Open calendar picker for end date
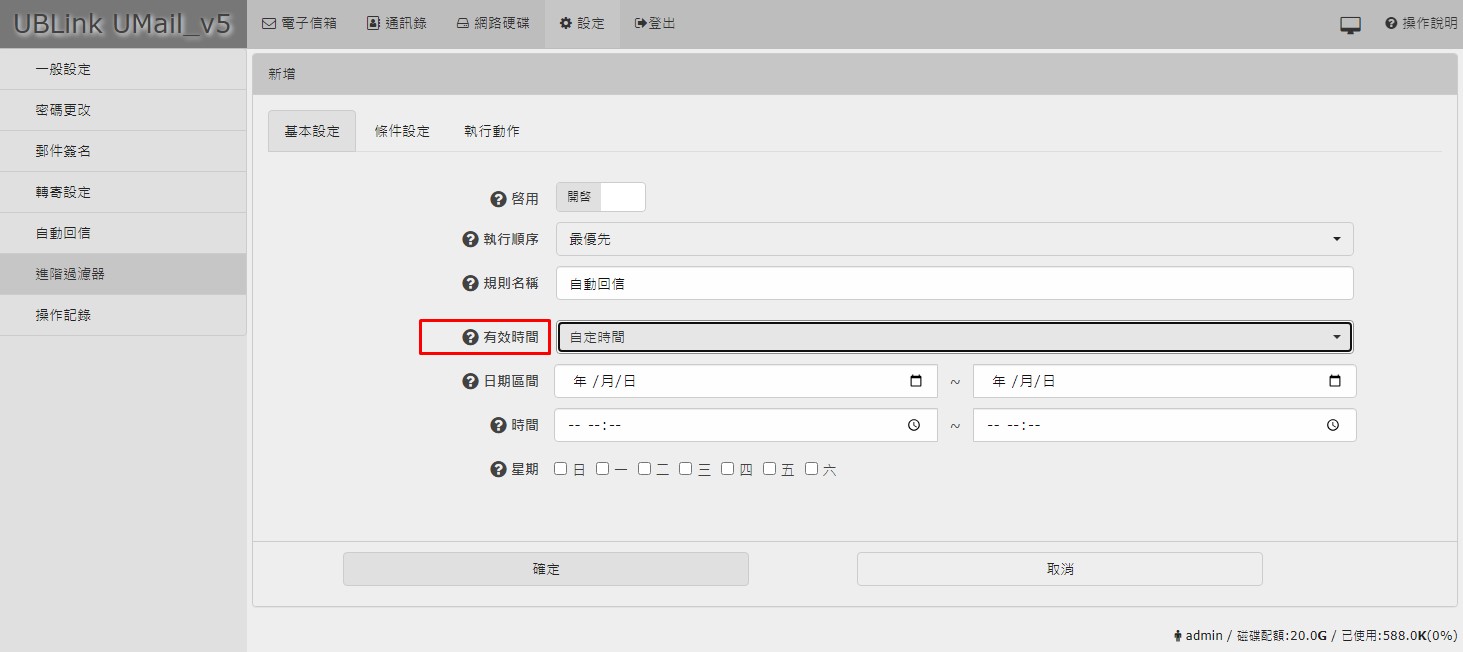The height and width of the screenshot is (652, 1463). 1334,381
